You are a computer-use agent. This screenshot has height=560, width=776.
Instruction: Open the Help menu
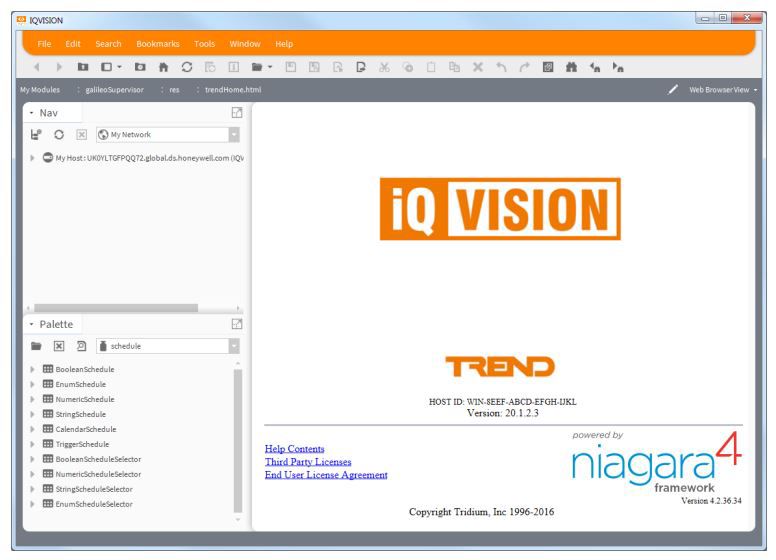click(x=284, y=44)
